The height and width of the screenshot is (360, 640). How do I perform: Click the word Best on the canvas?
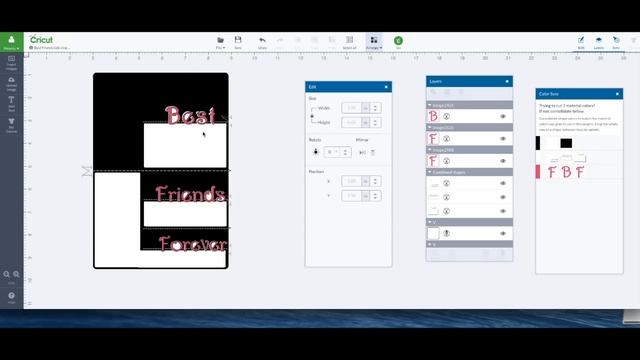(190, 115)
